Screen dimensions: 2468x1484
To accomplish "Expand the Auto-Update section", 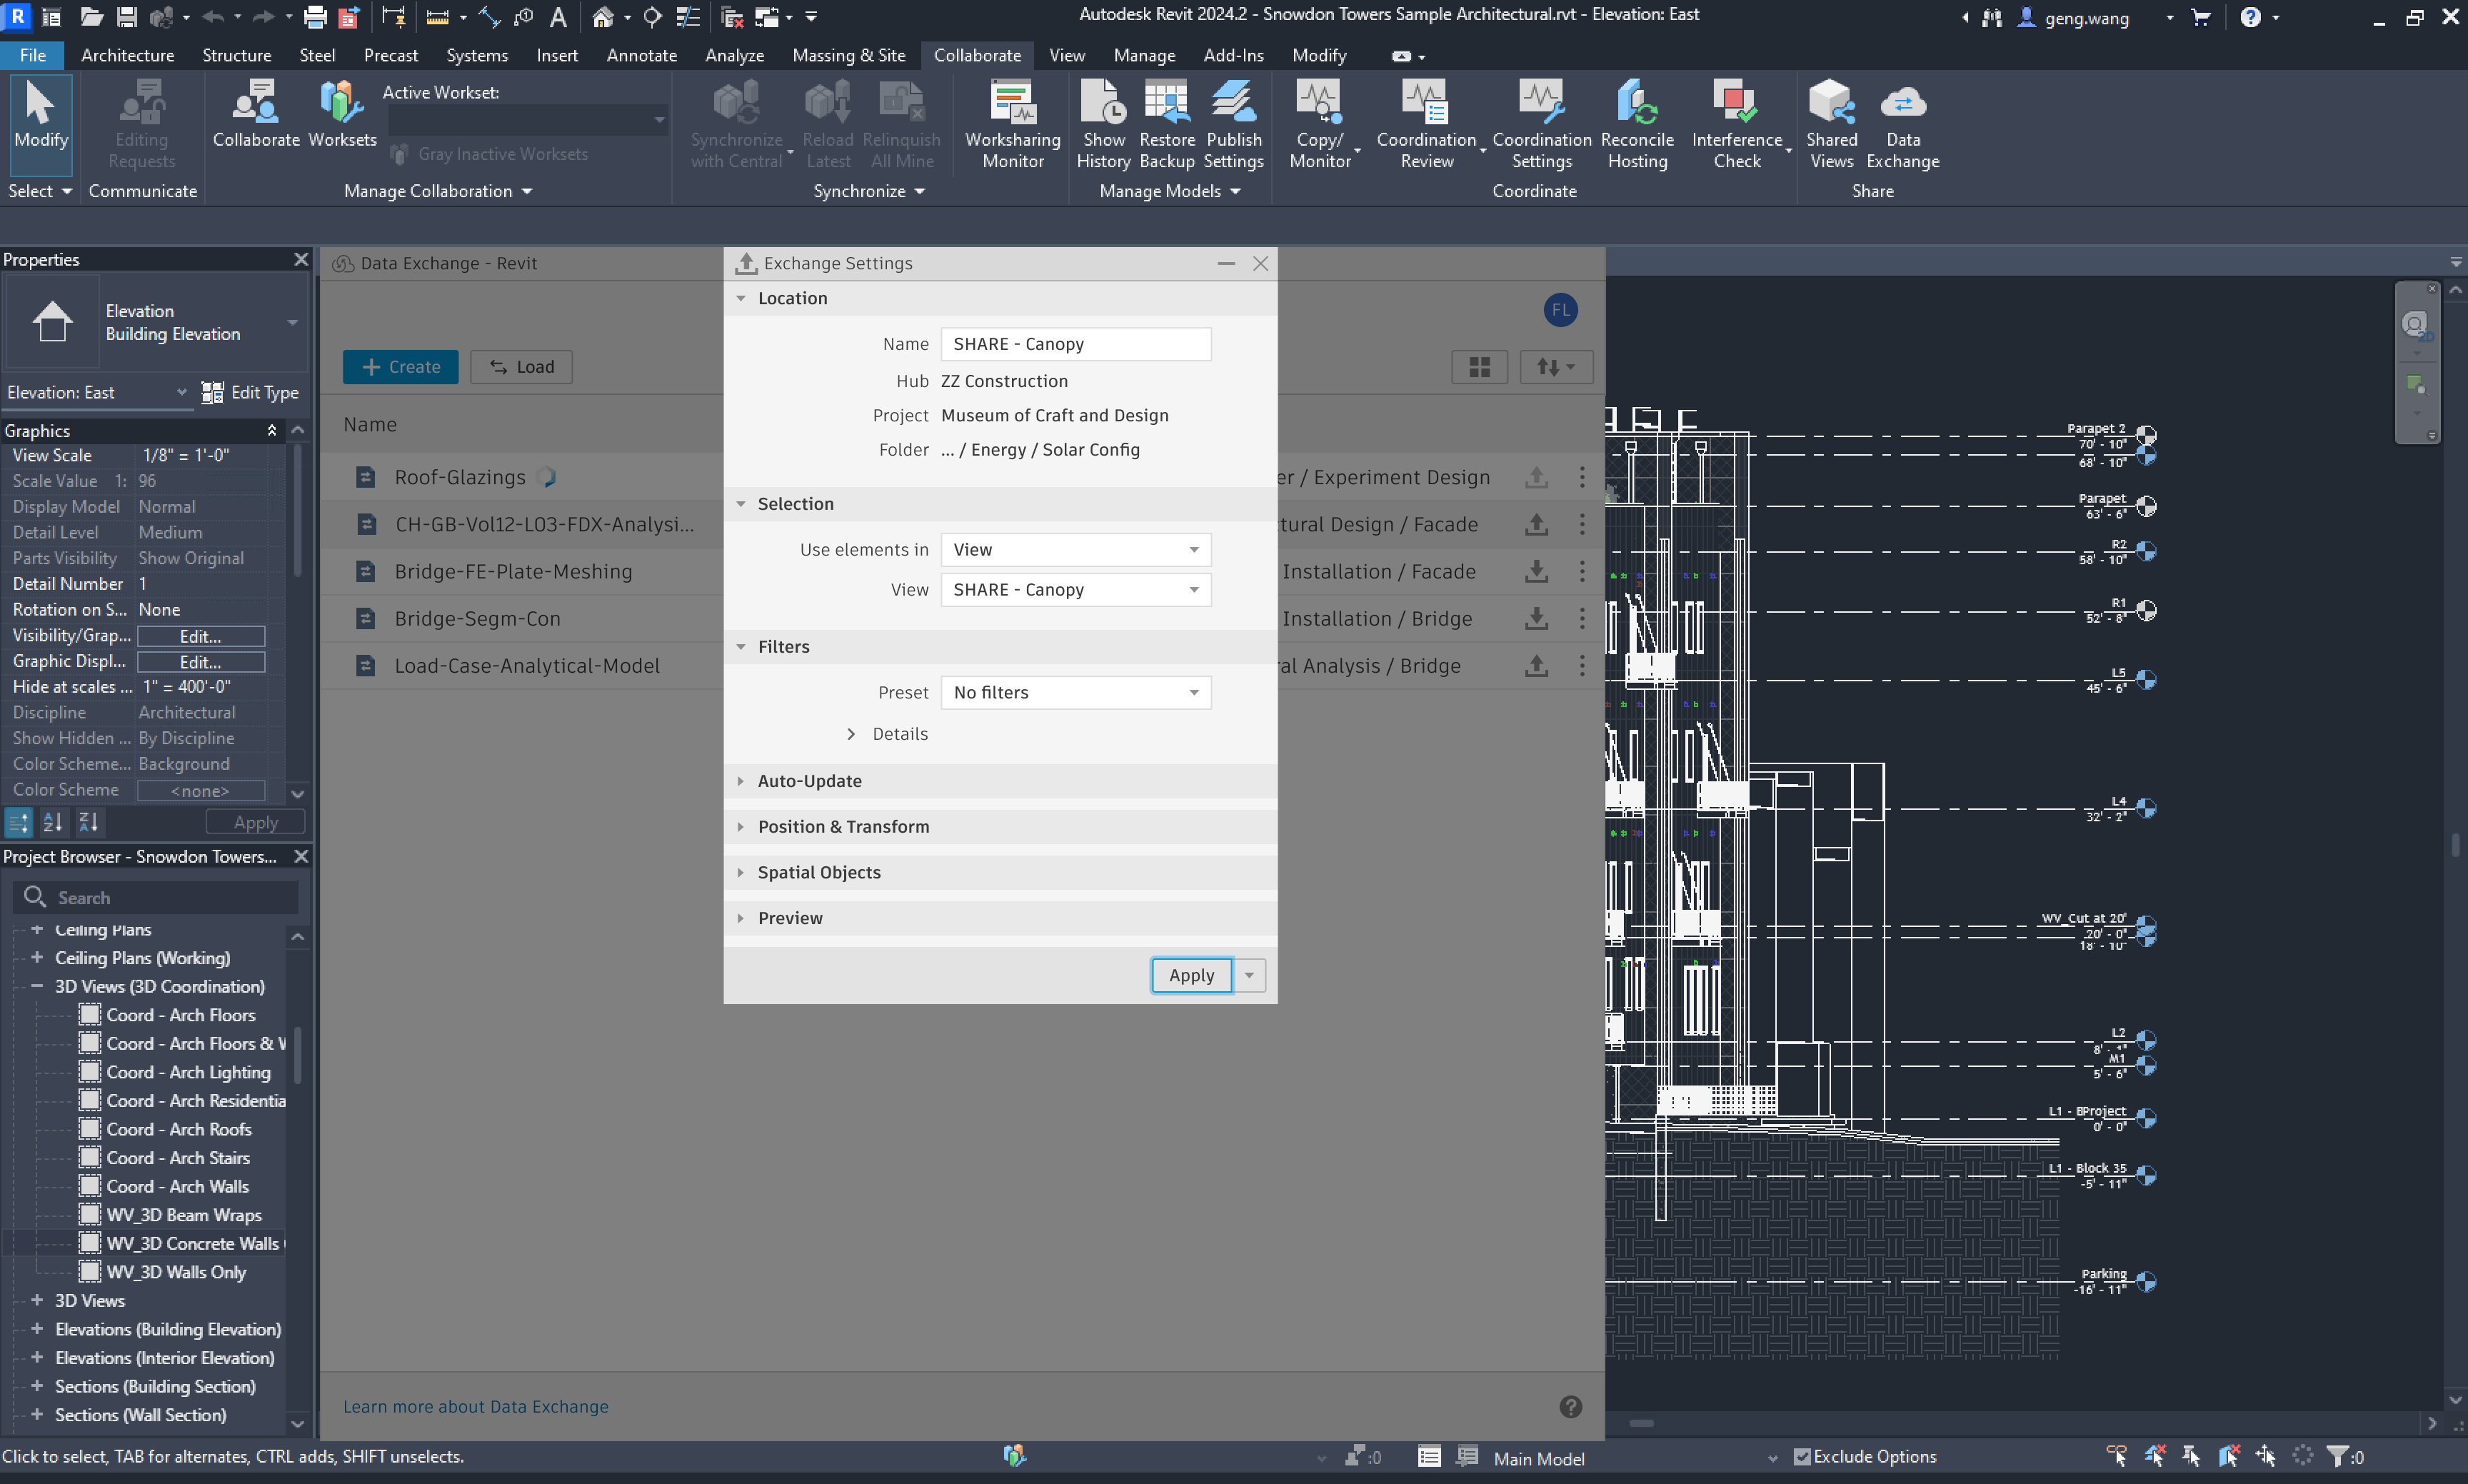I will pos(741,781).
